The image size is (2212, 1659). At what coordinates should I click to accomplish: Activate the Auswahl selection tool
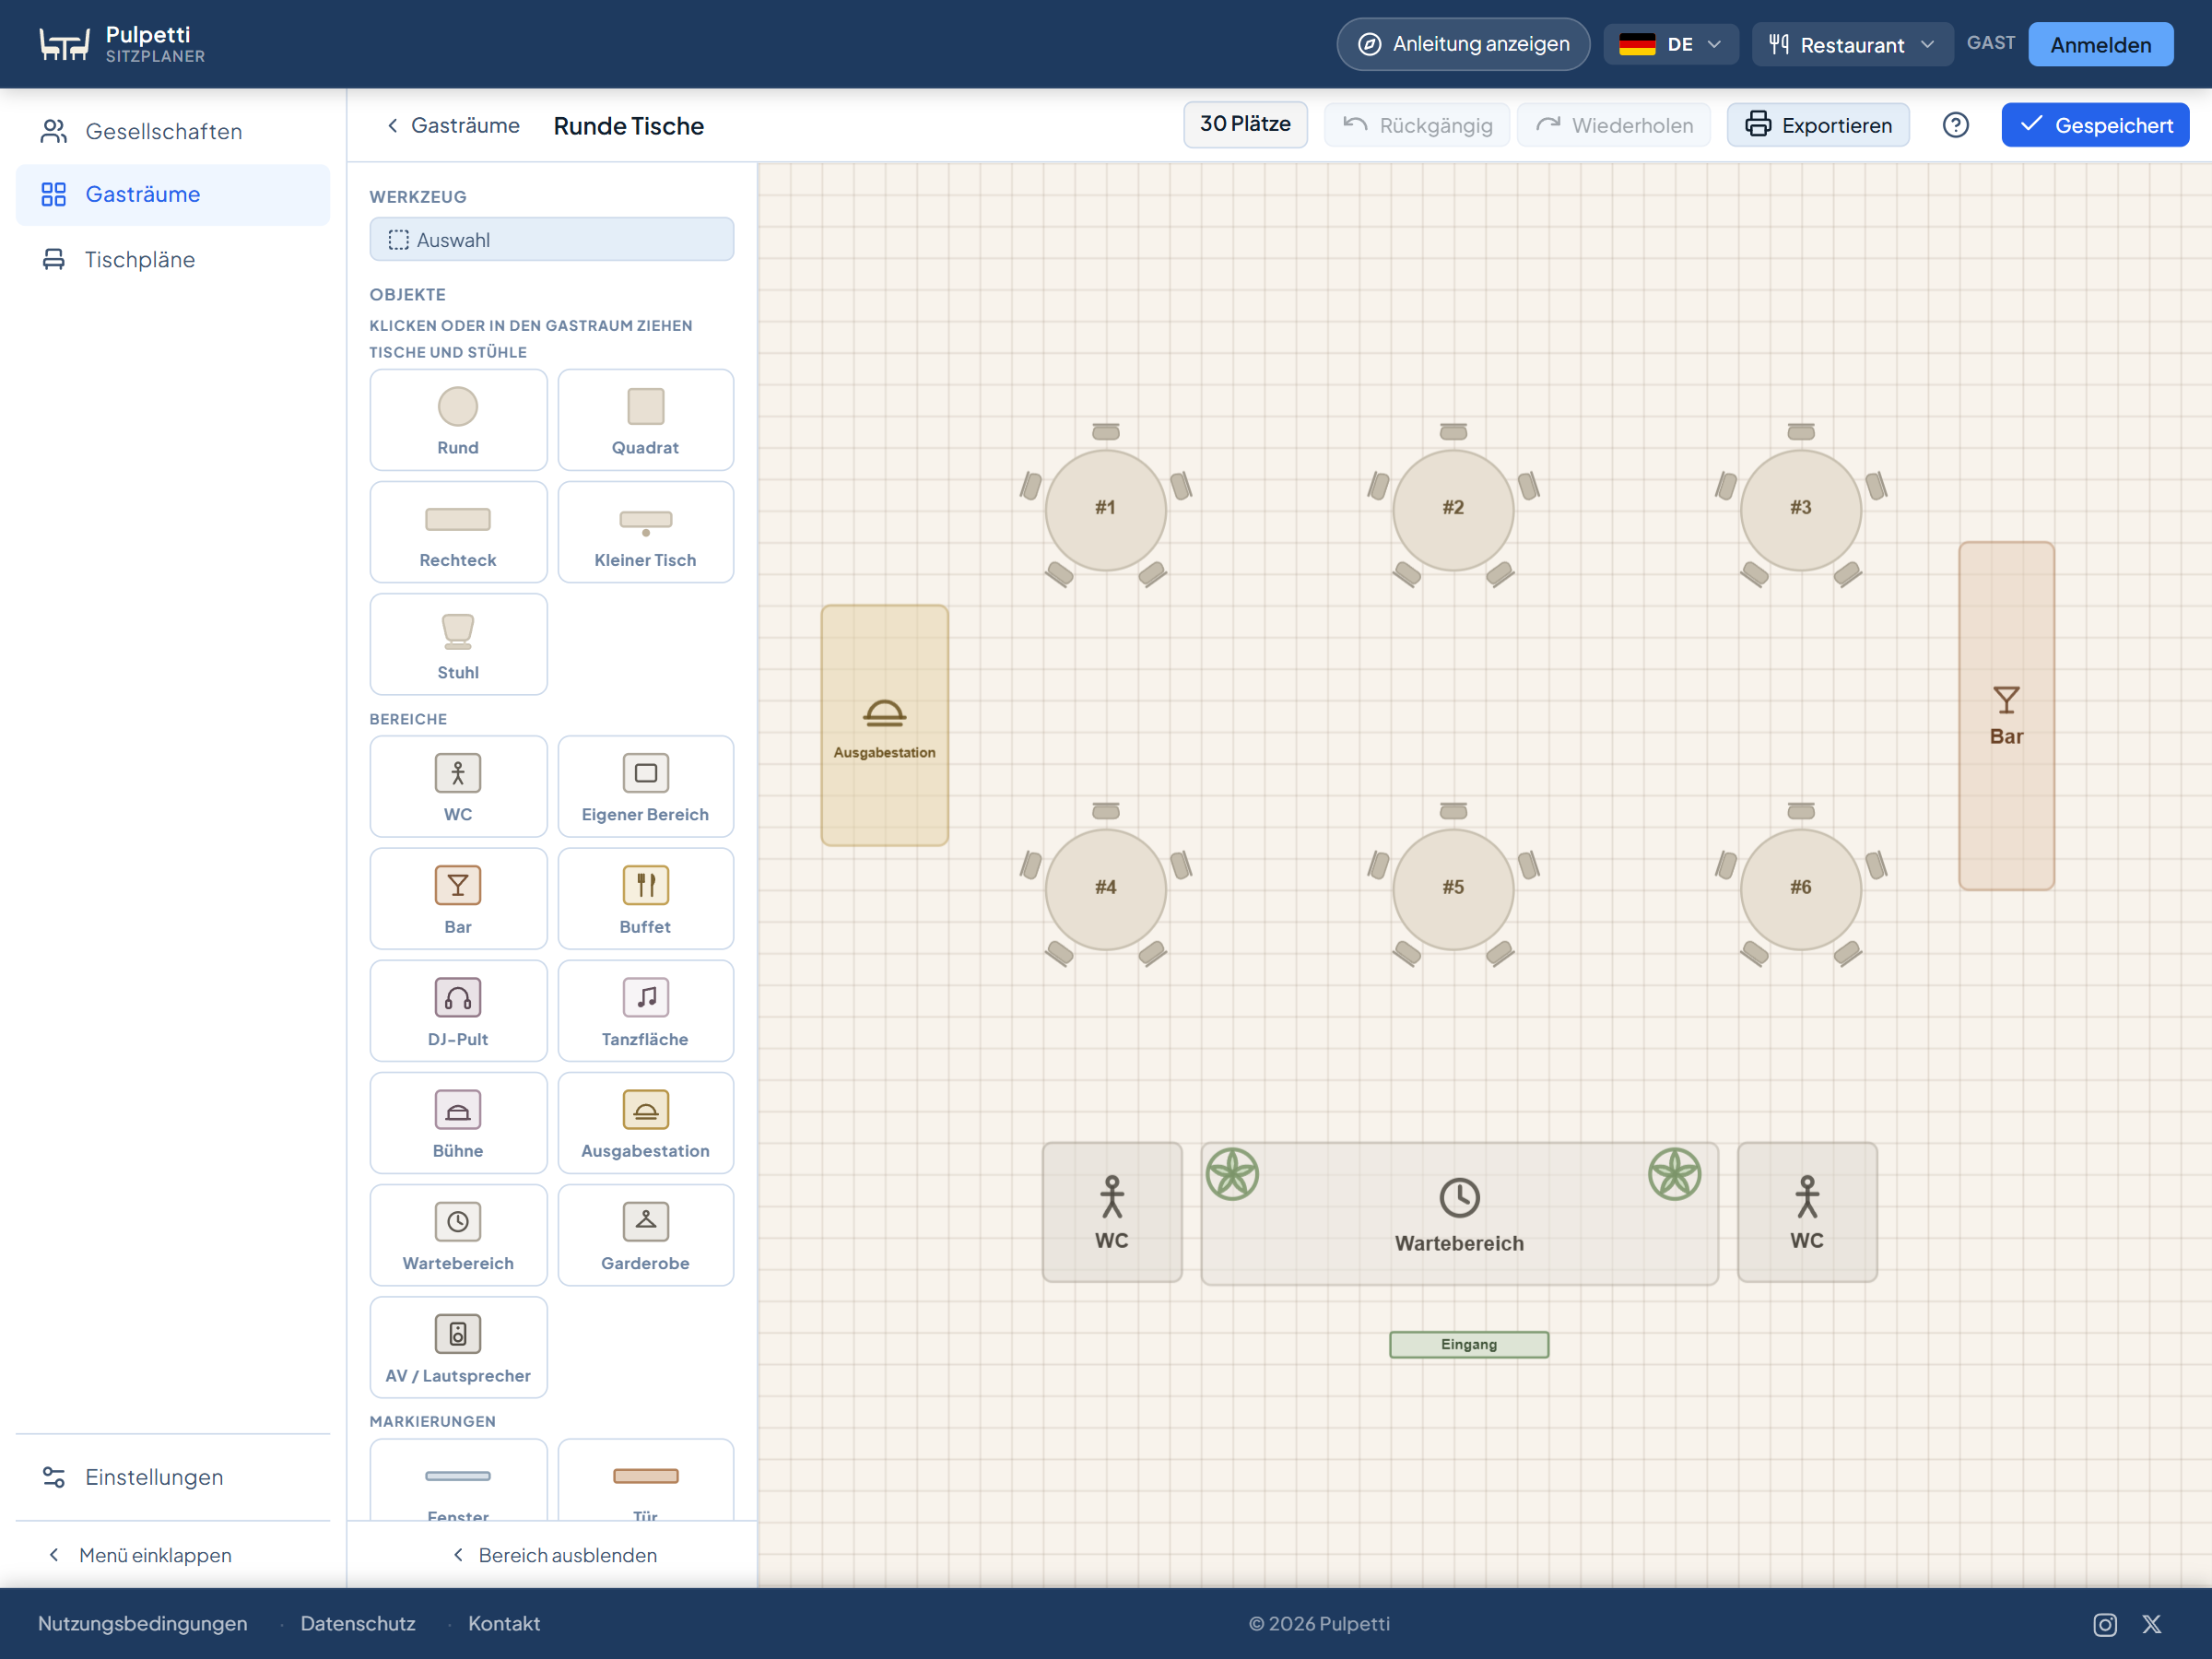tap(551, 240)
